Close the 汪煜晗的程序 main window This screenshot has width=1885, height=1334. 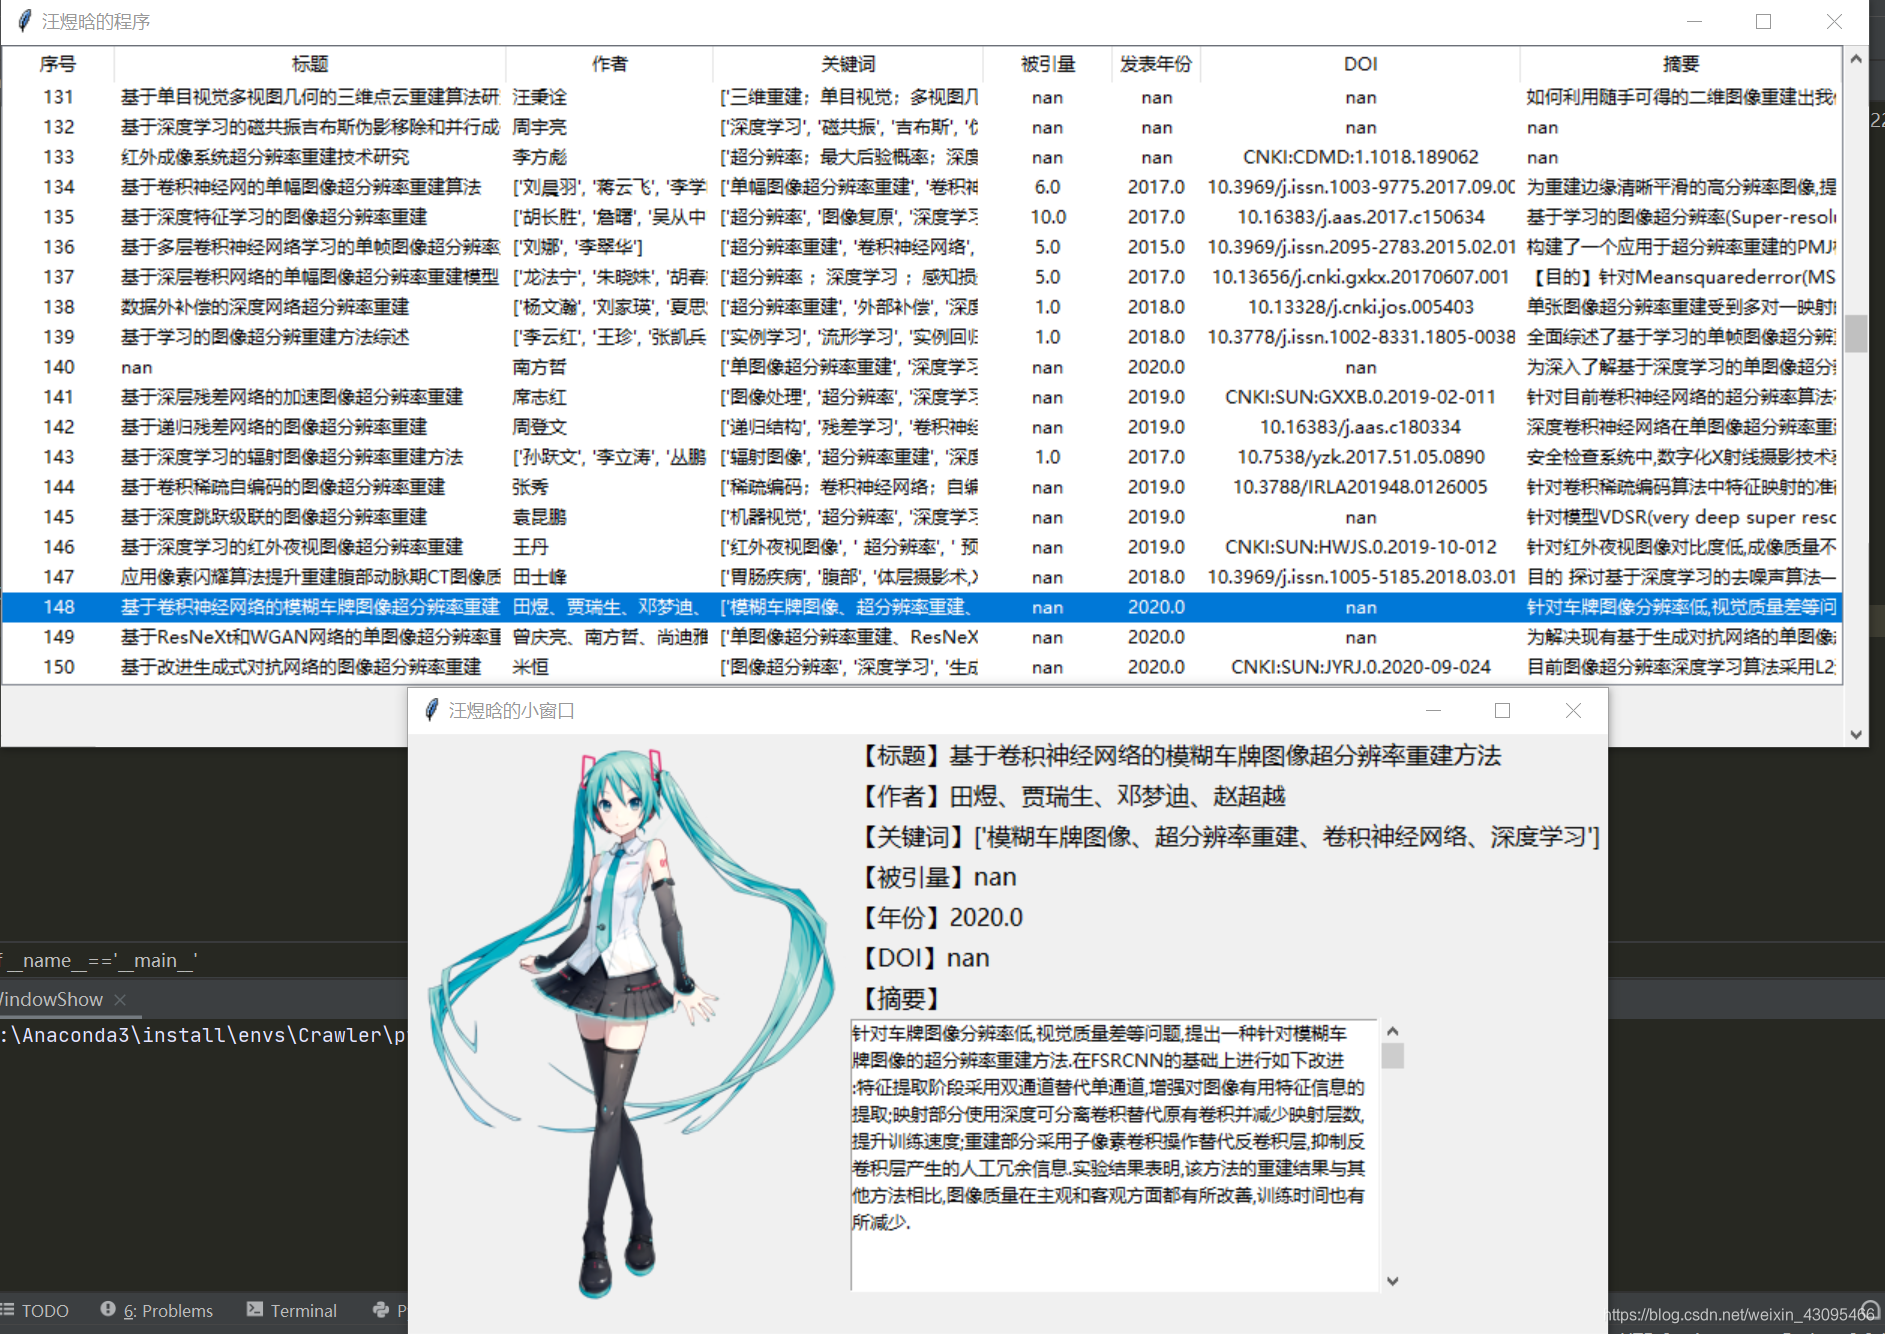tap(1834, 21)
